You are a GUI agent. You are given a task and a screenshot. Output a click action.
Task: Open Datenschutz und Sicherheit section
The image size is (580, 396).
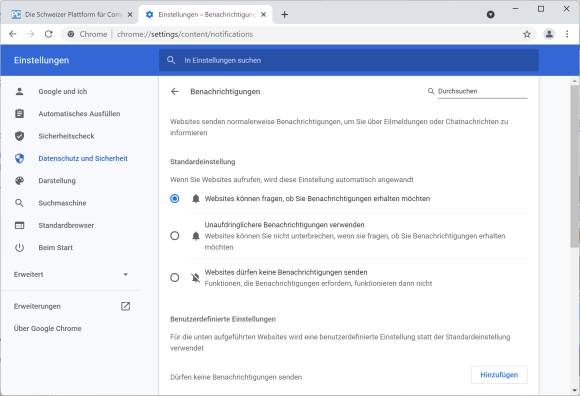click(83, 158)
